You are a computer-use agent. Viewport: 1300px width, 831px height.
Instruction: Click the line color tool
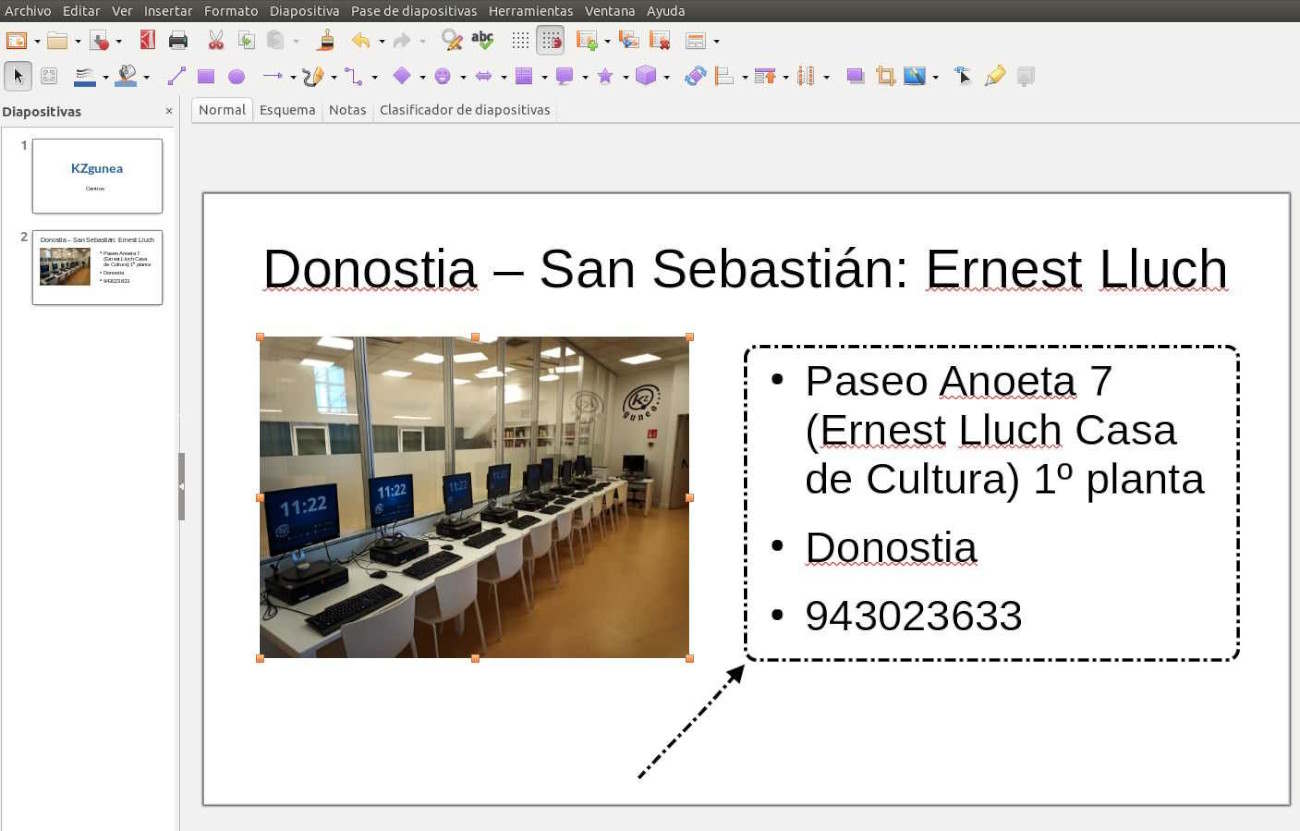pos(85,76)
